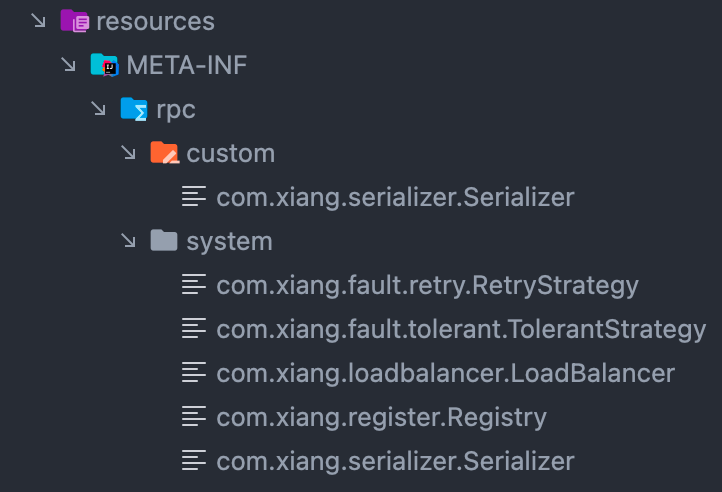Select com.xiang.fault.tolerant.TolerantStrategy file

pyautogui.click(x=461, y=329)
